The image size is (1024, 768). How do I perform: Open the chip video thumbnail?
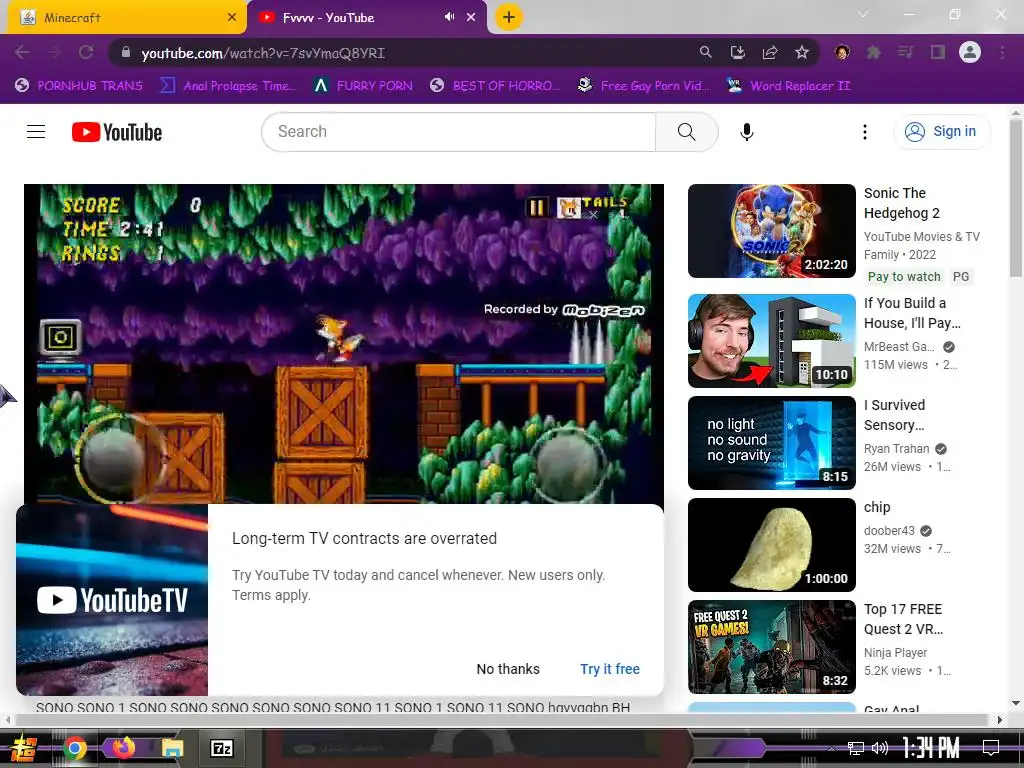[x=772, y=545]
